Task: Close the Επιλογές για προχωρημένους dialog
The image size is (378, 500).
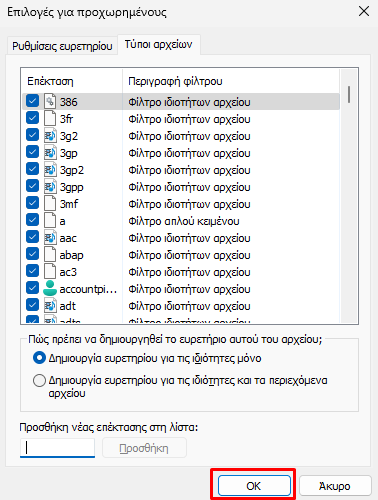Action: pyautogui.click(x=364, y=11)
